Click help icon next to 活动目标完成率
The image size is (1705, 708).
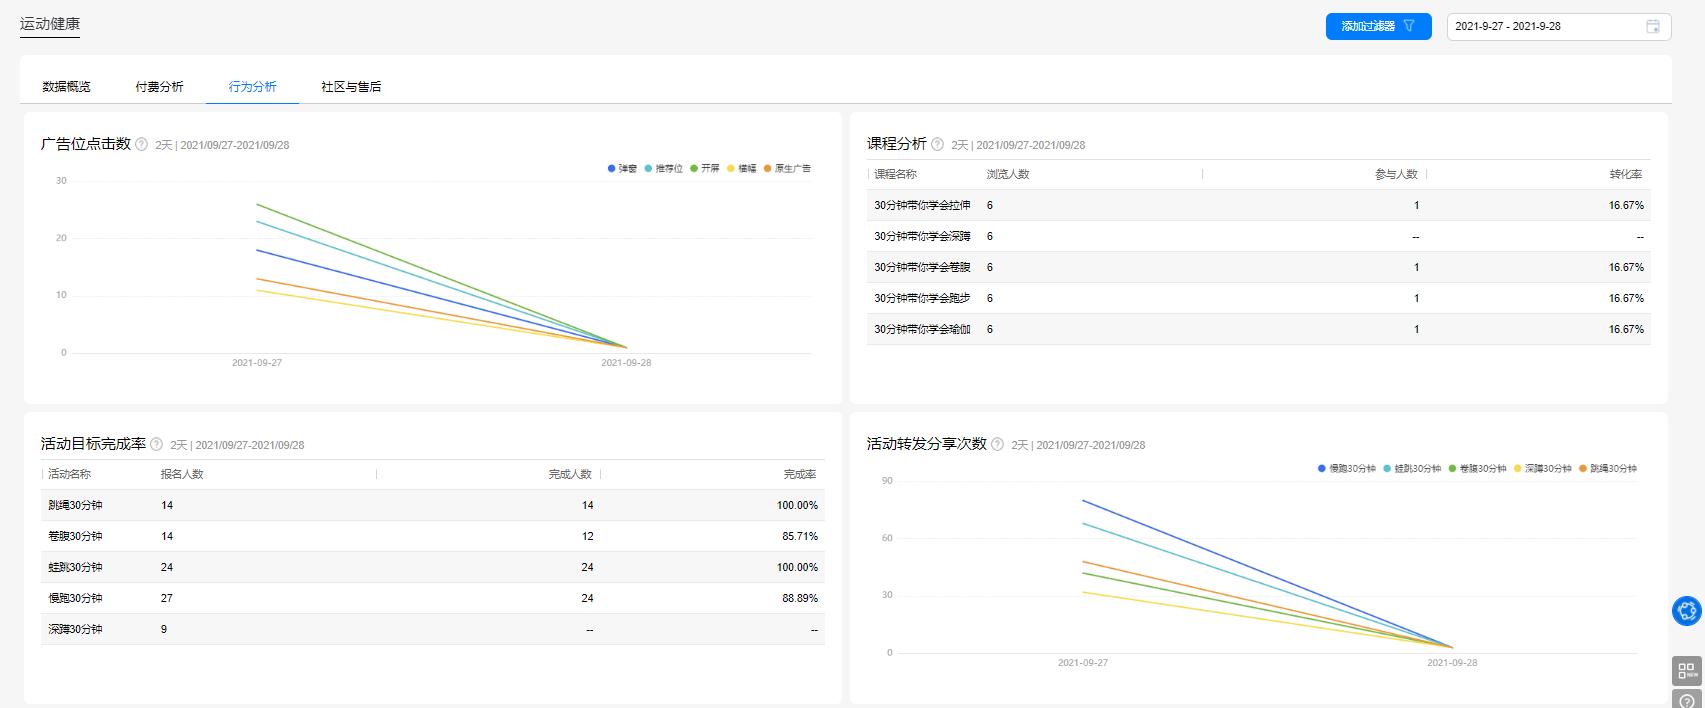pyautogui.click(x=157, y=444)
